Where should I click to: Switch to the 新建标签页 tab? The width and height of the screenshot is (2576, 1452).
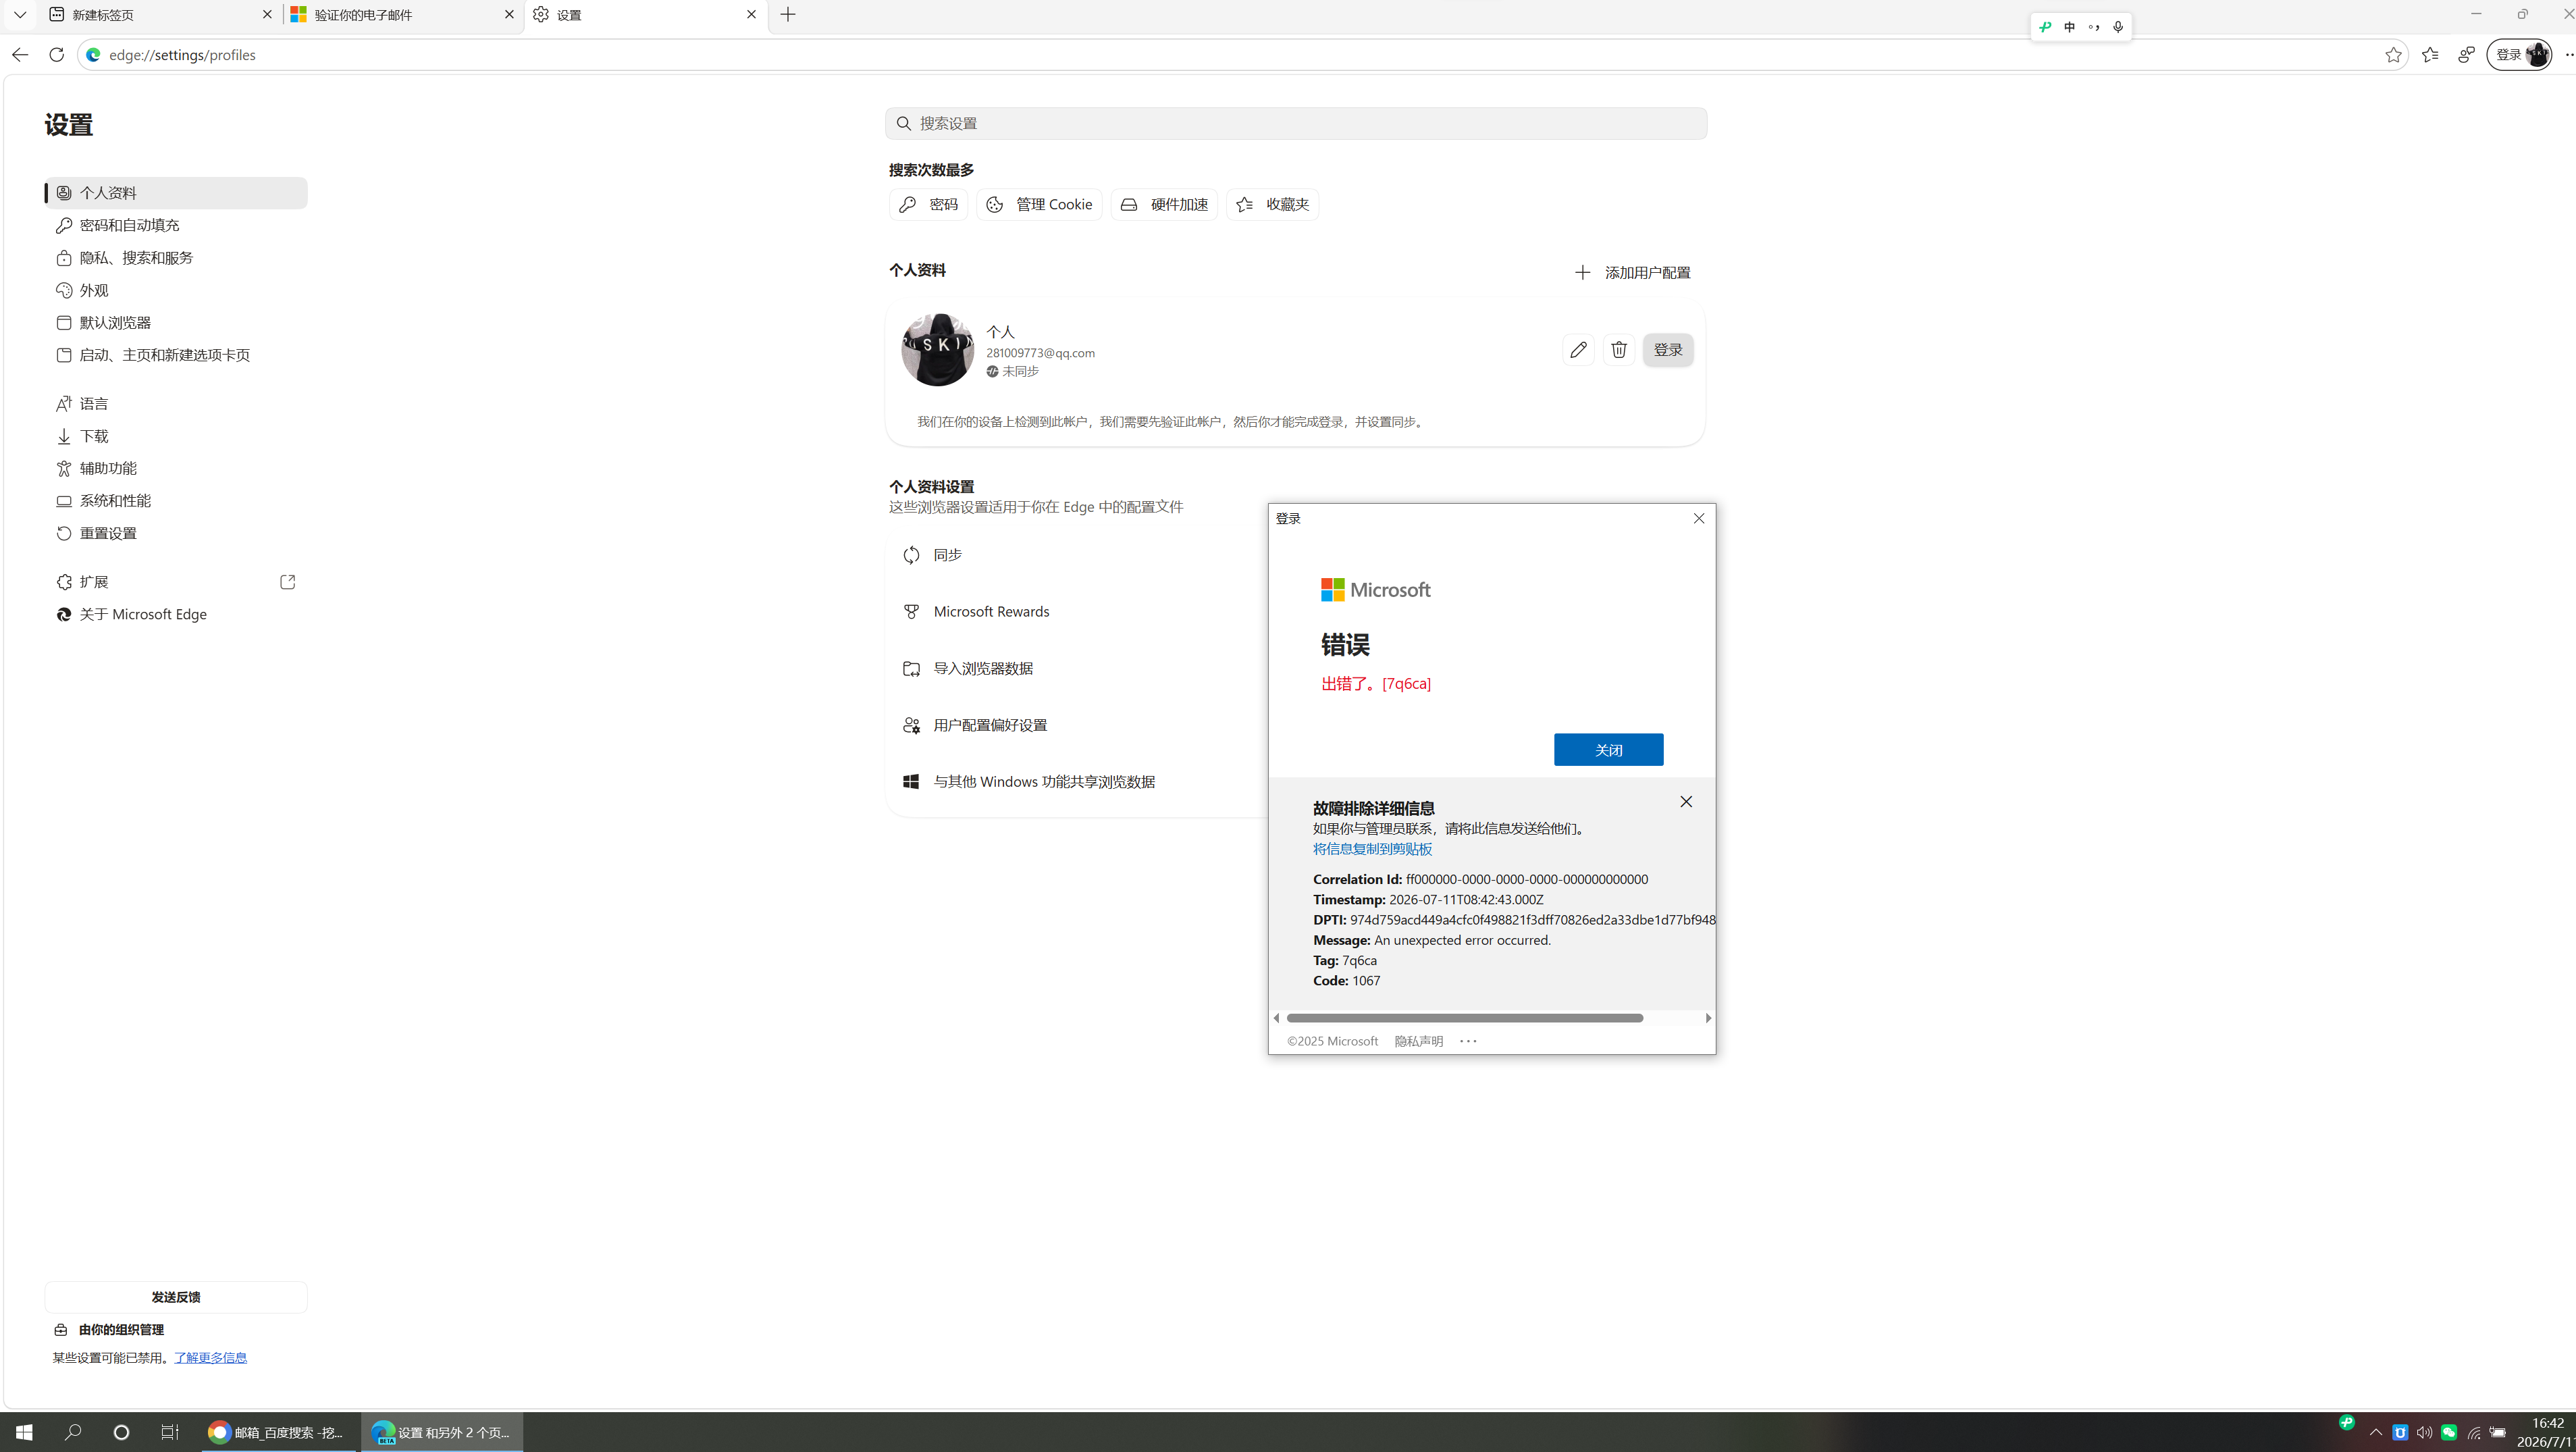[160, 14]
